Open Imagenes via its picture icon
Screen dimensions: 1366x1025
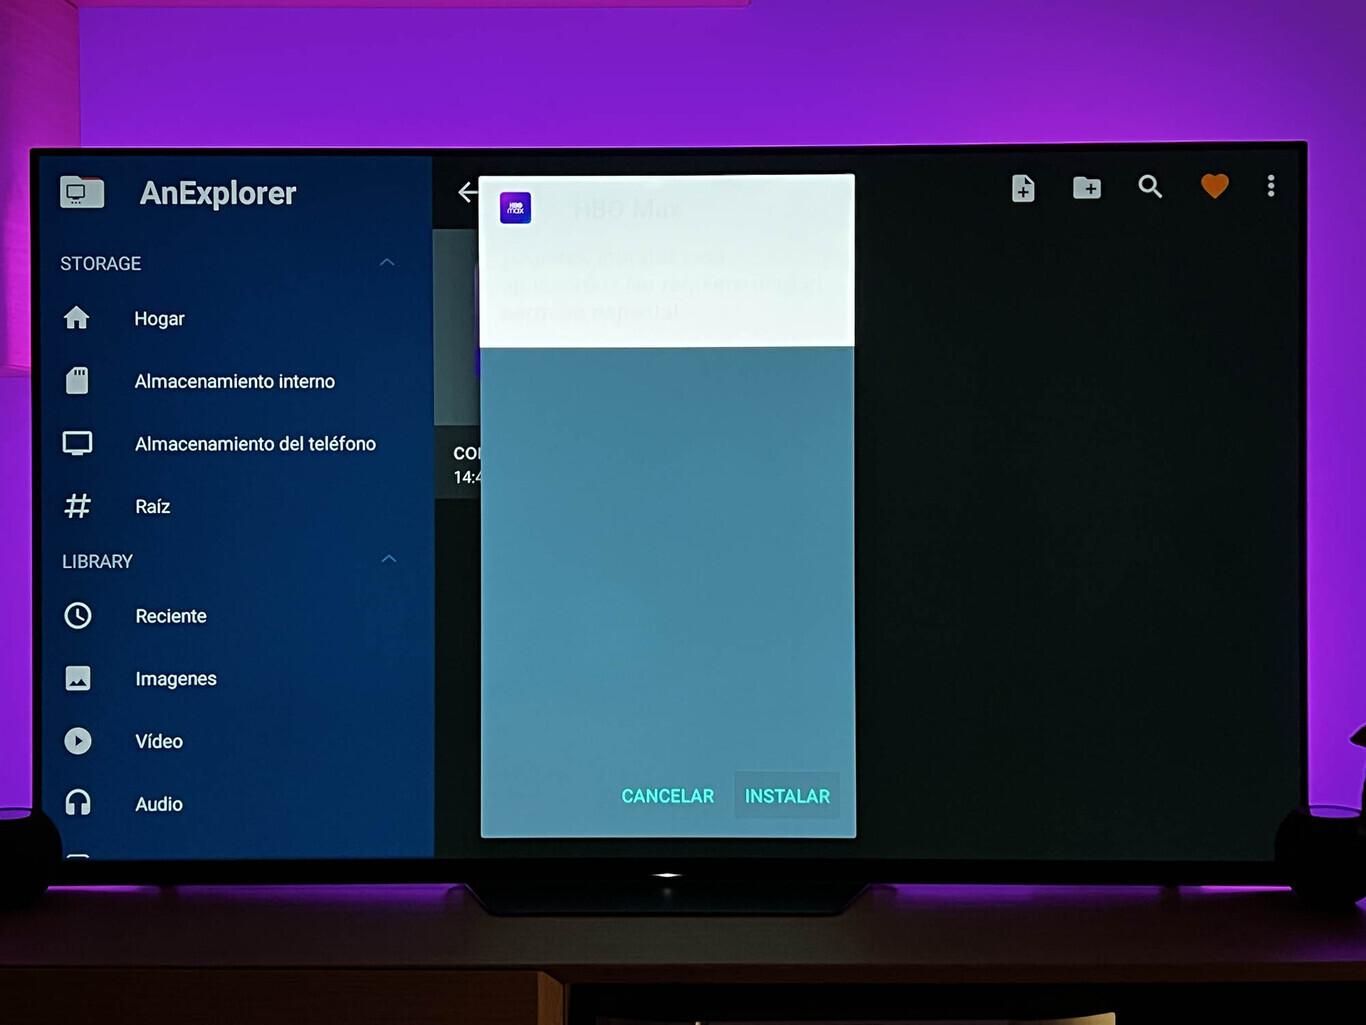click(78, 678)
